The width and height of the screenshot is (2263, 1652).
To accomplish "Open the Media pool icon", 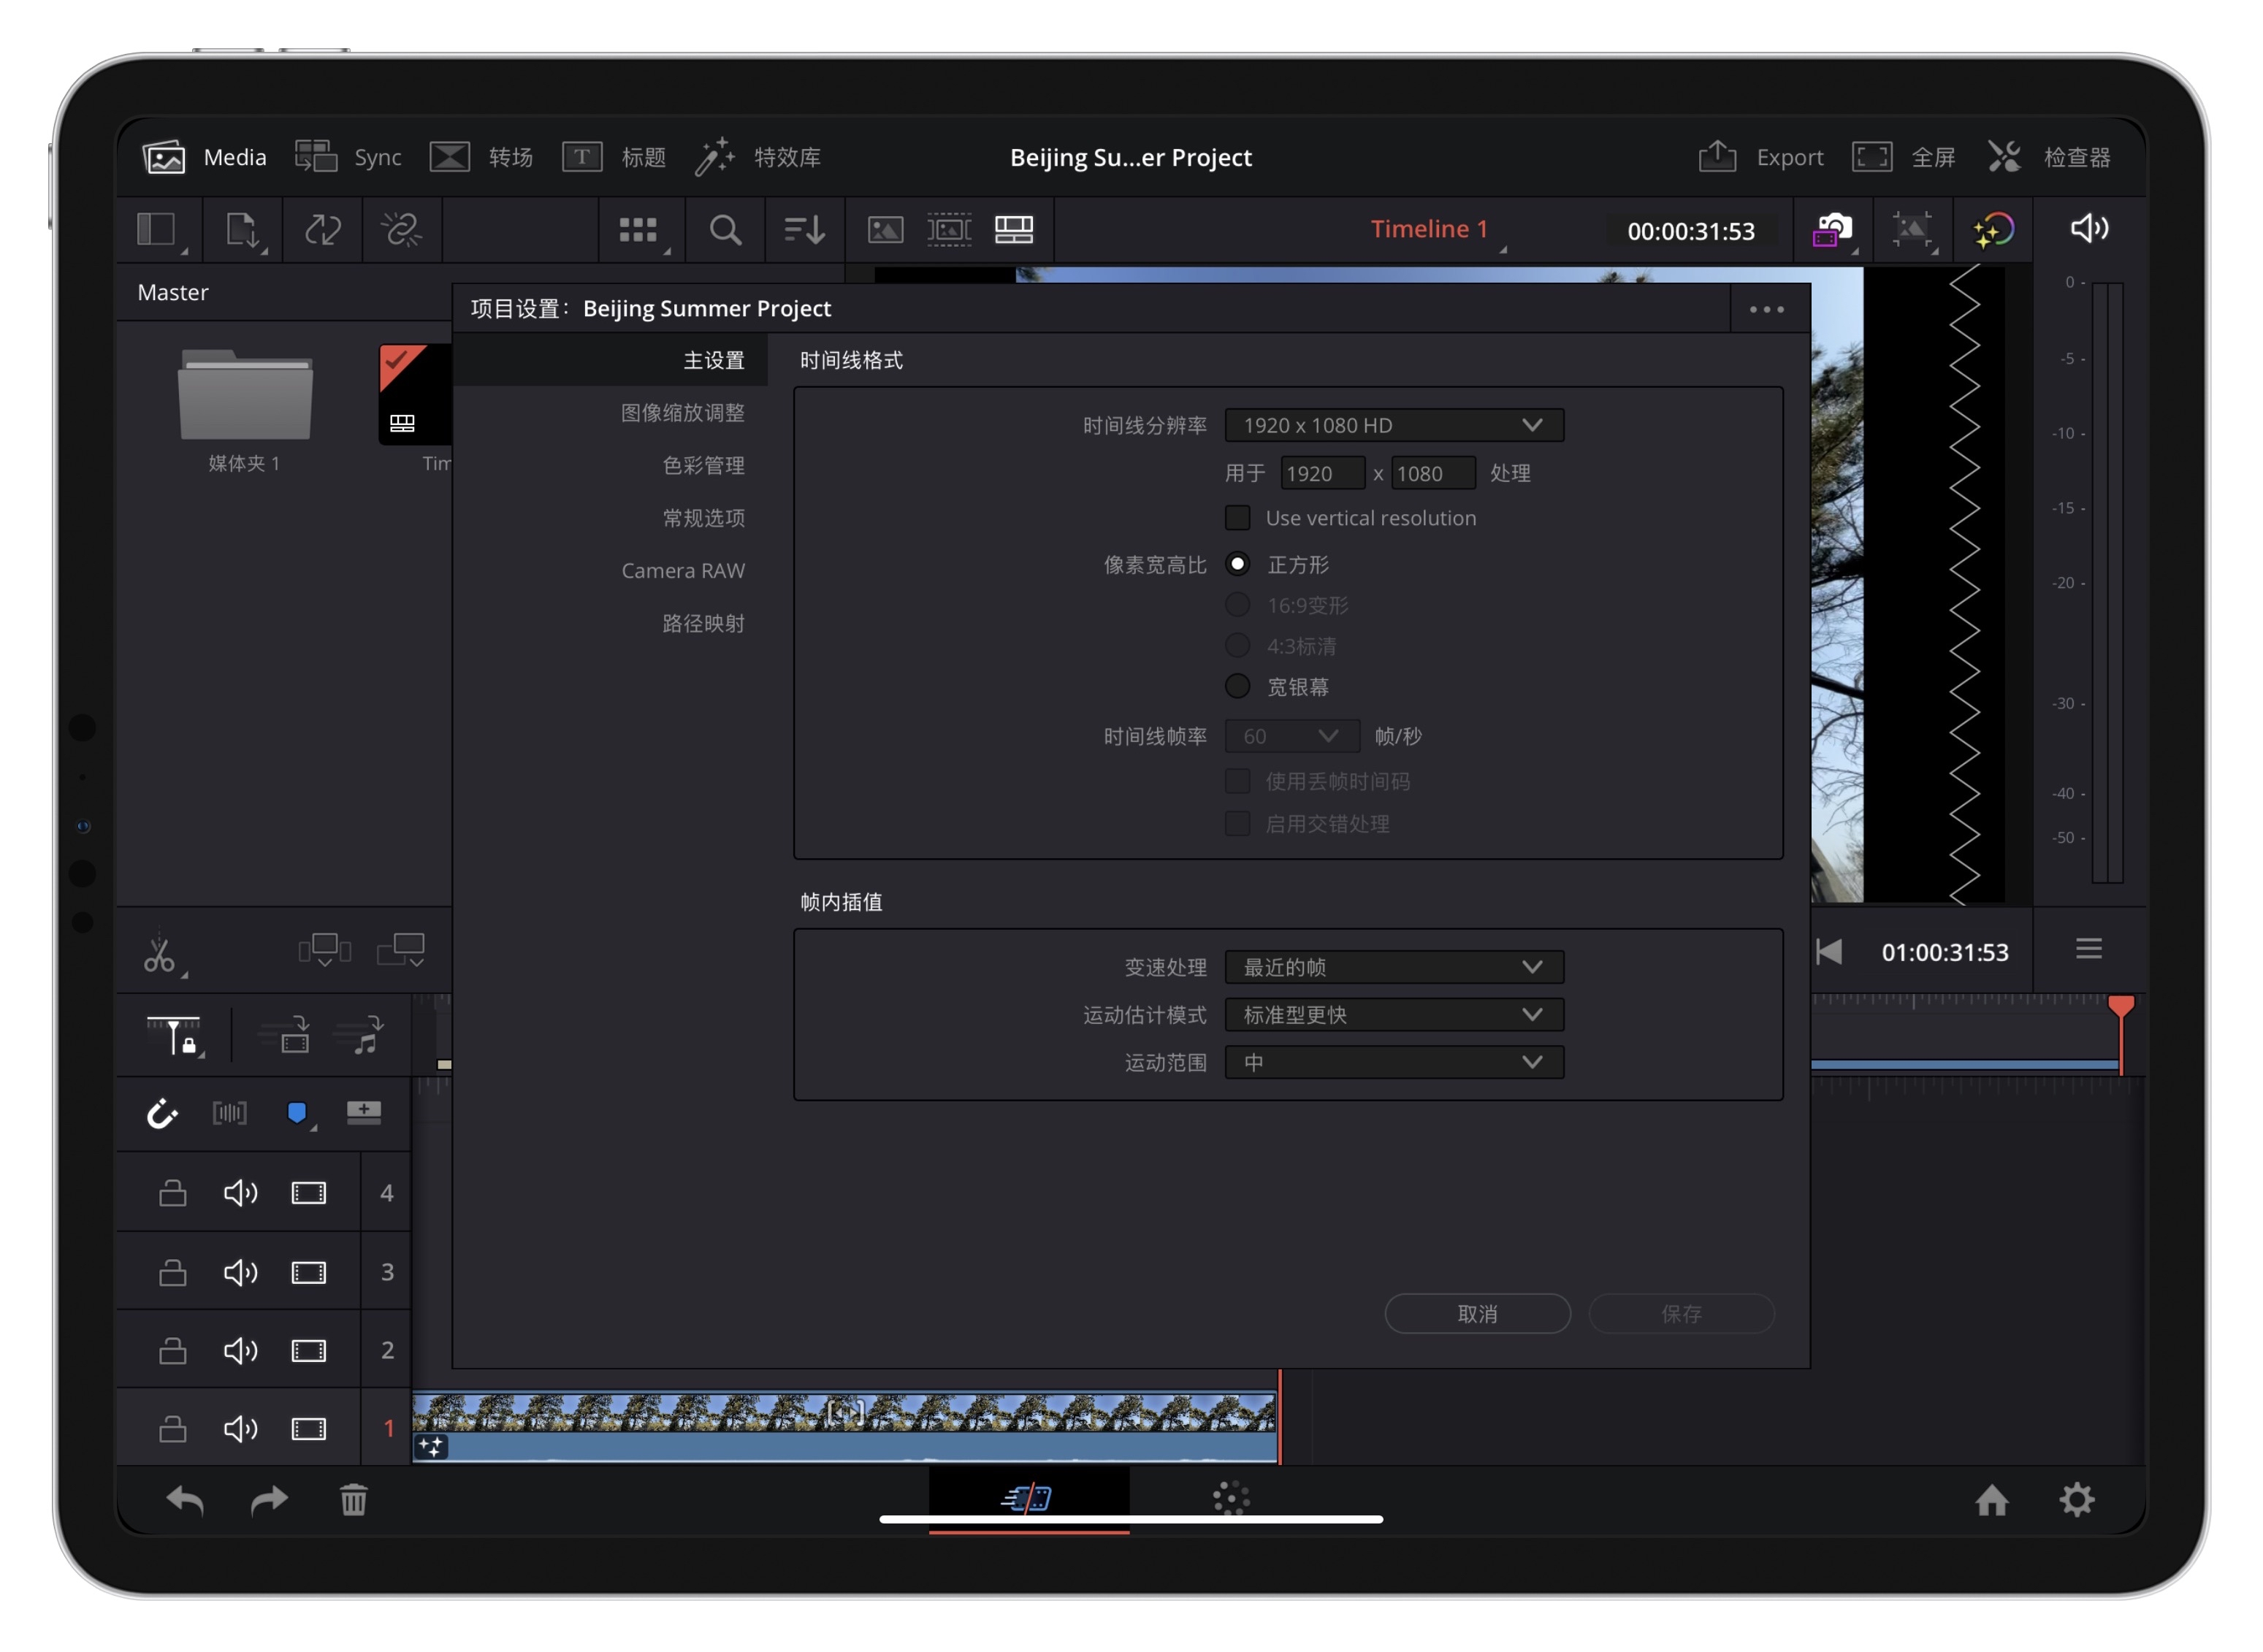I will (x=164, y=157).
